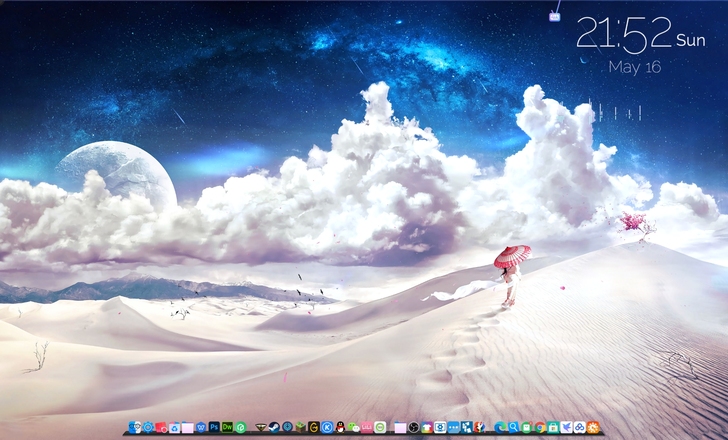728x440 pixels.
Task: Open QQ penguin icon in dock
Action: click(x=340, y=427)
